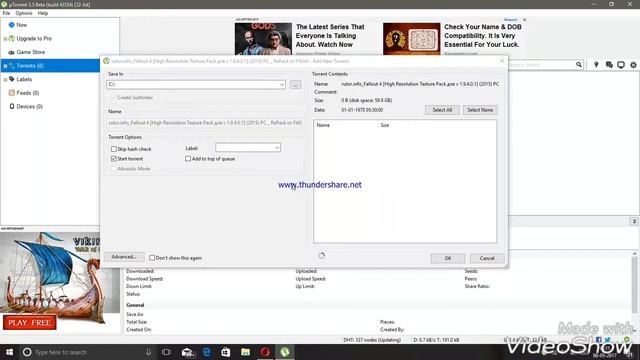Click the lightbulb tips icon in toolbar
The image size is (640, 360).
[596, 65]
